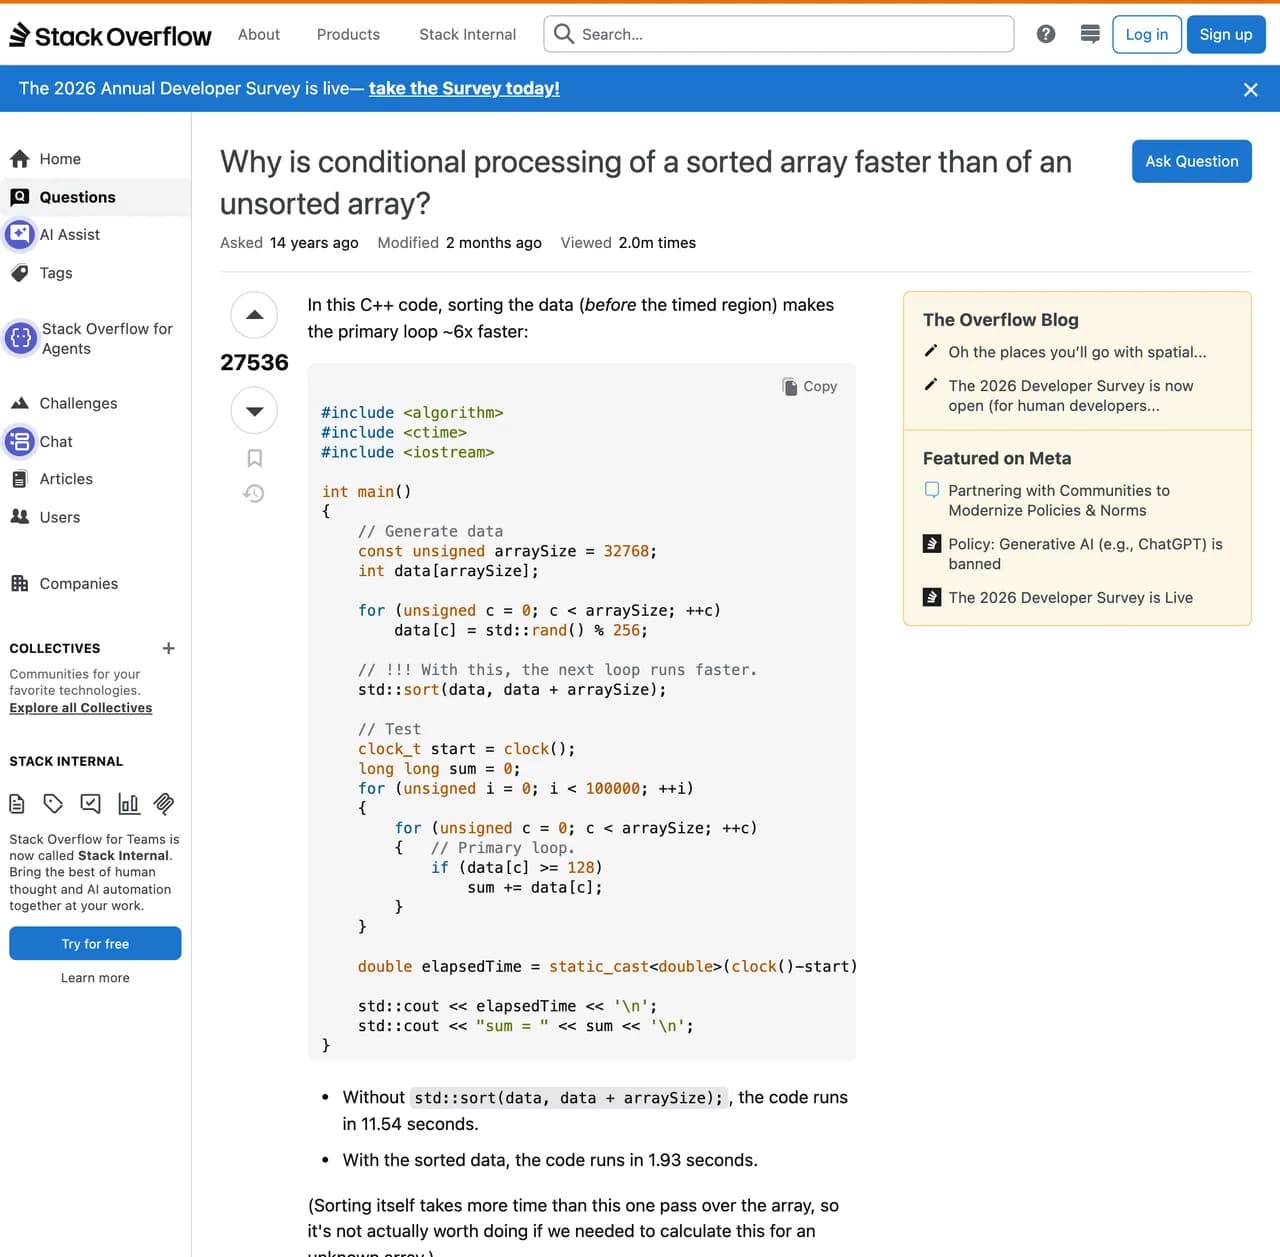Viewport: 1280px width, 1257px height.
Task: Click the Viewed 2.0m times text
Action: pyautogui.click(x=628, y=243)
